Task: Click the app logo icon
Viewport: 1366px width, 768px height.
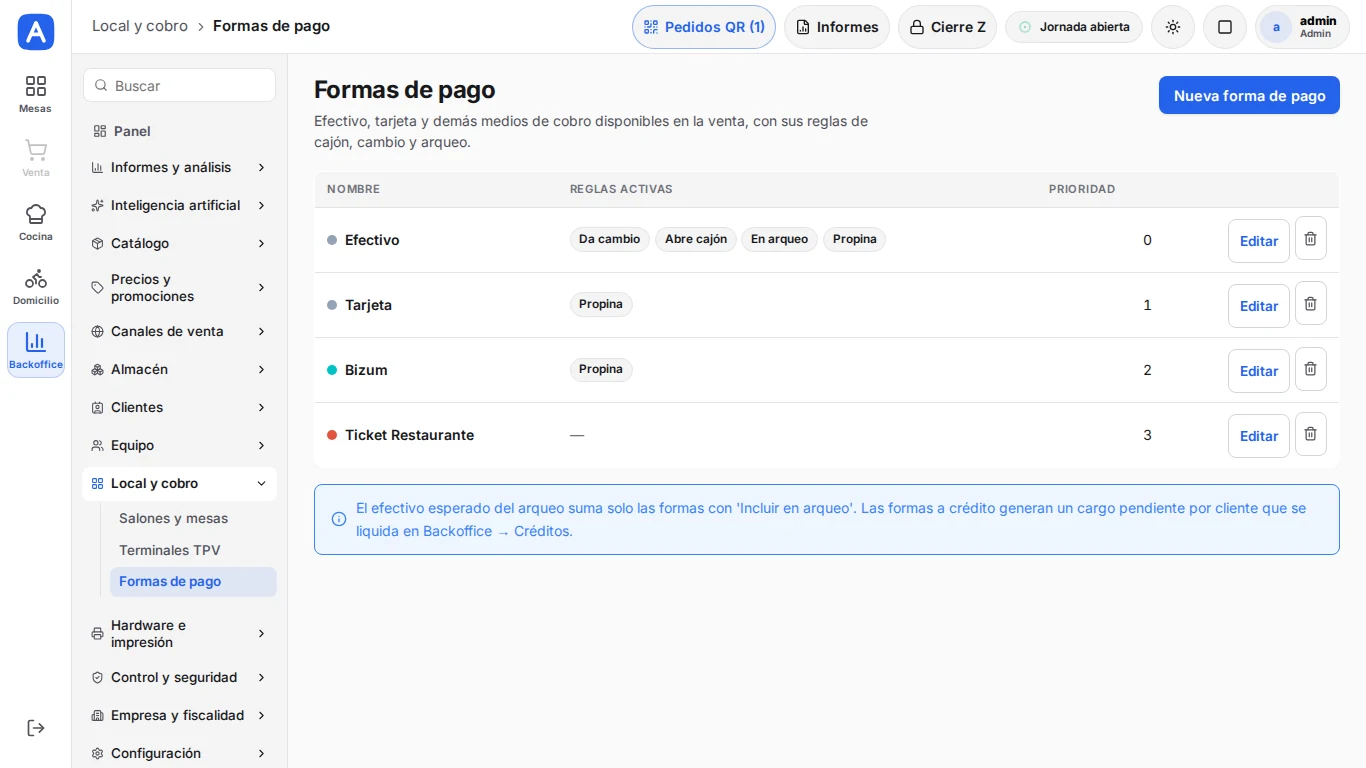Action: [36, 32]
